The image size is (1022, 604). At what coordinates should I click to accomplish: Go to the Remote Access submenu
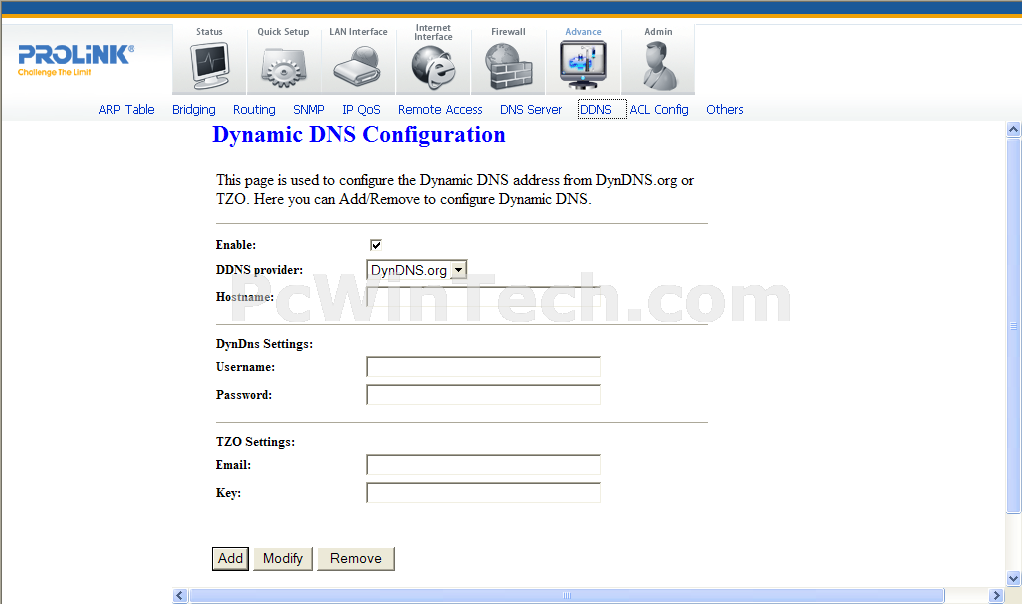click(440, 109)
